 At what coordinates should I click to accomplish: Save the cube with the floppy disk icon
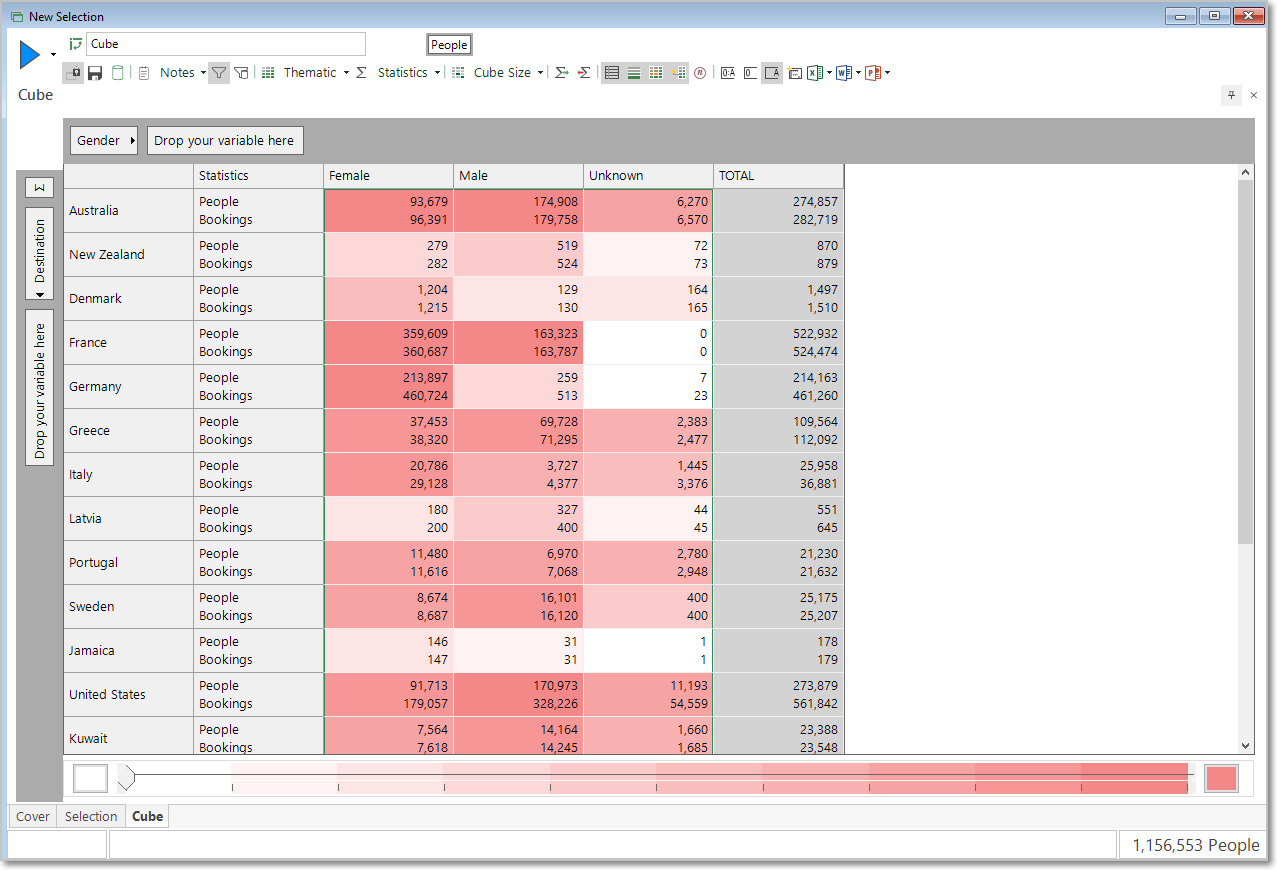coord(96,73)
